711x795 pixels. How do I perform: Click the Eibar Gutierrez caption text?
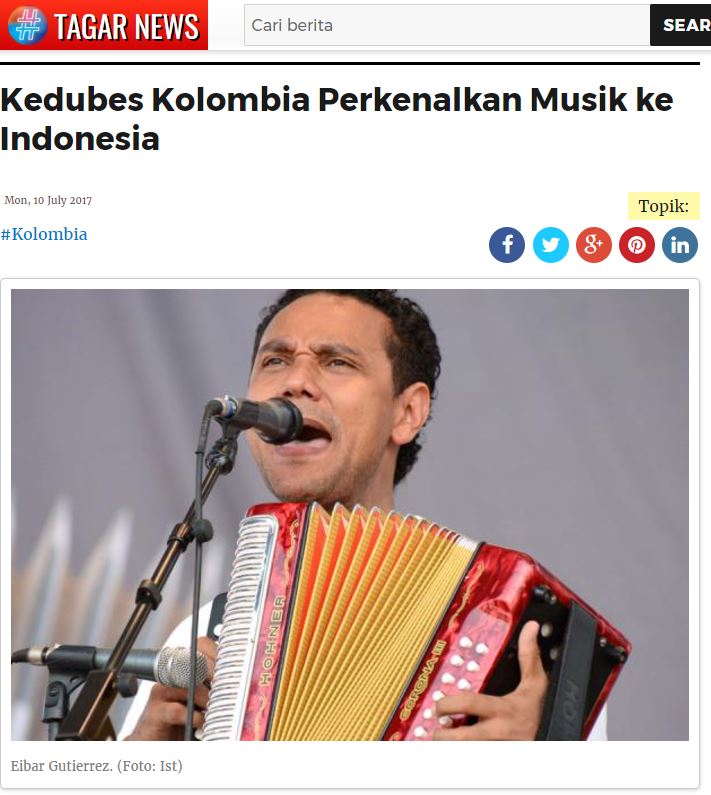click(x=61, y=766)
